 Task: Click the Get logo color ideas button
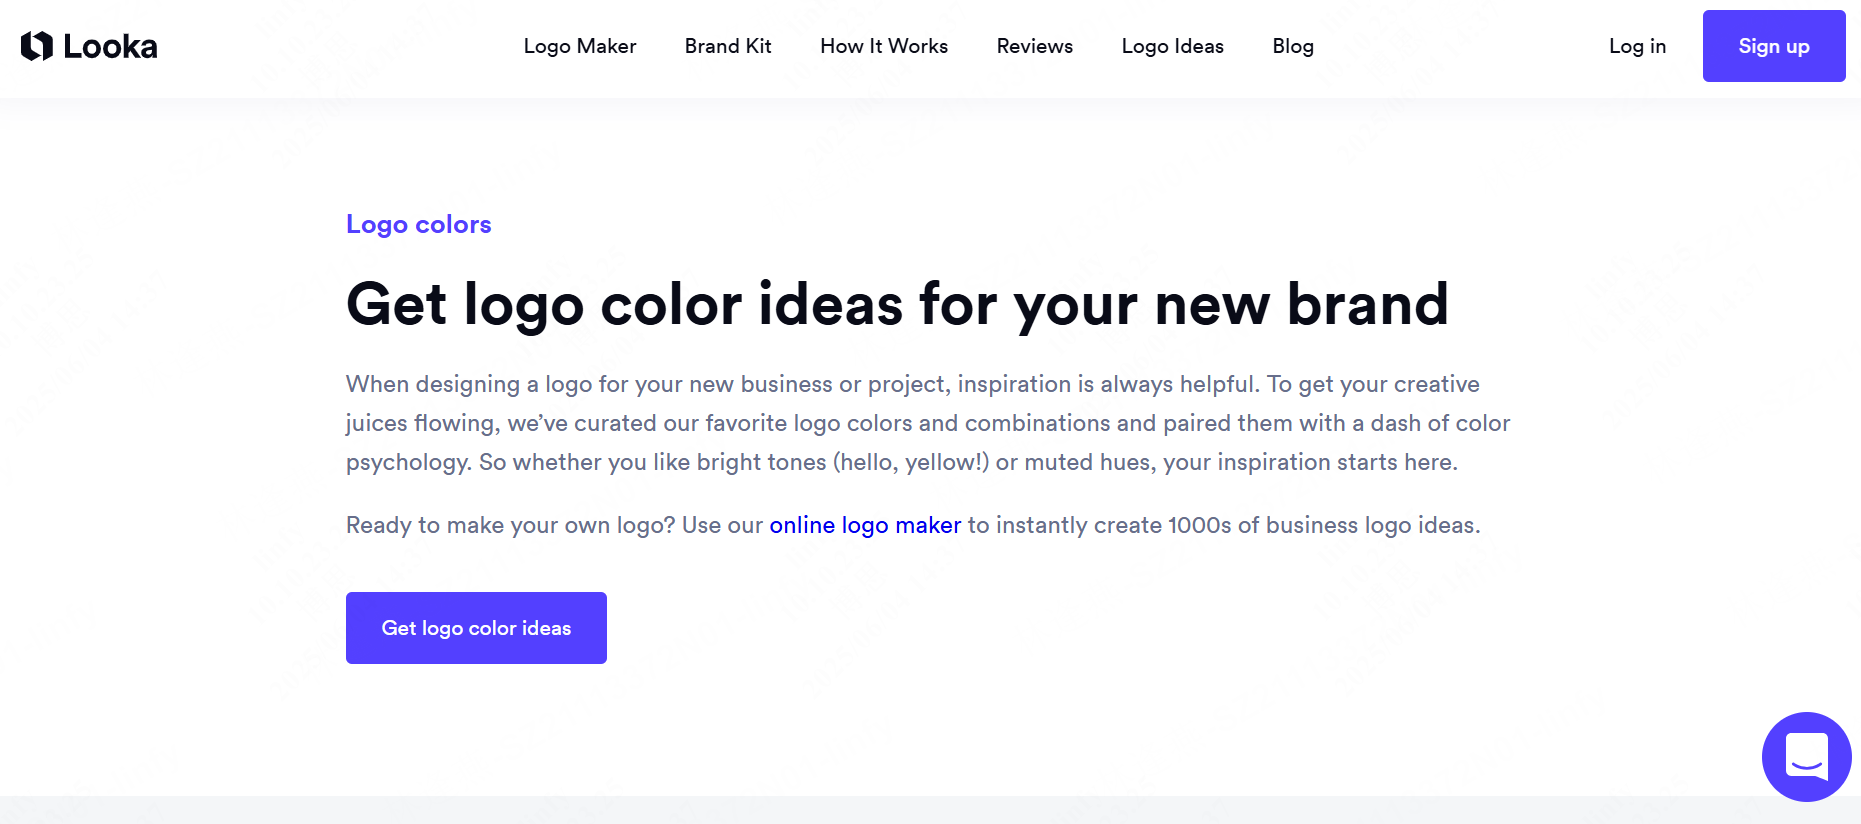coord(476,628)
